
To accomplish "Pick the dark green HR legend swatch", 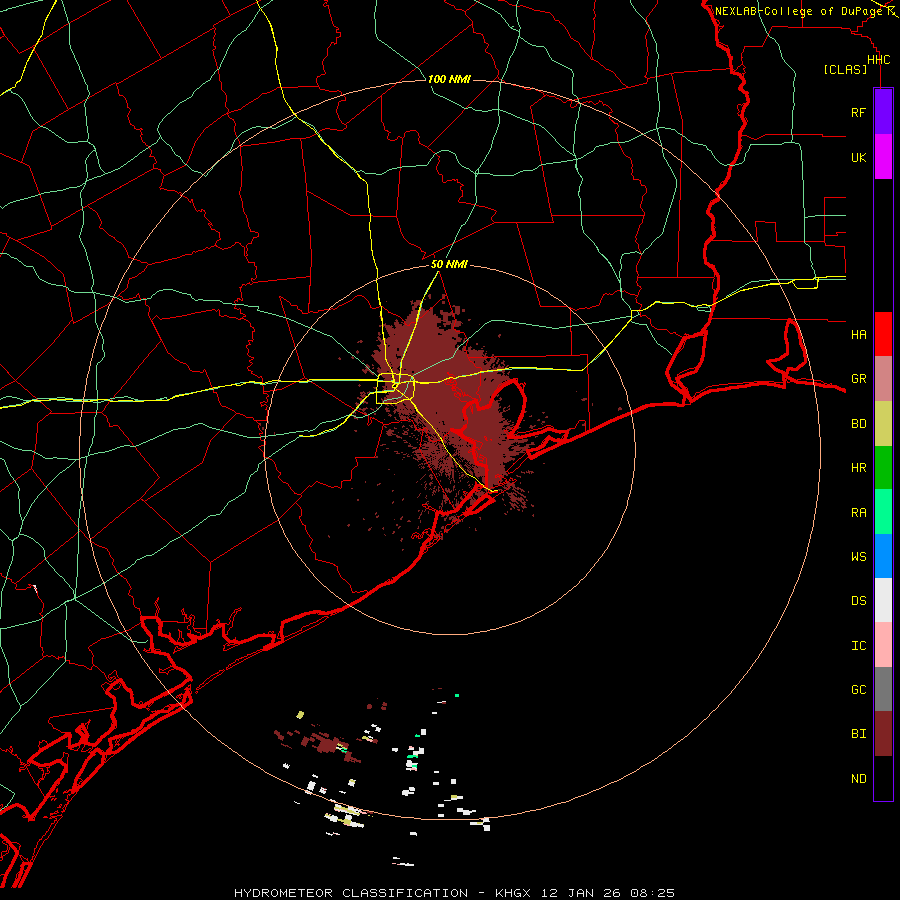I will (883, 468).
